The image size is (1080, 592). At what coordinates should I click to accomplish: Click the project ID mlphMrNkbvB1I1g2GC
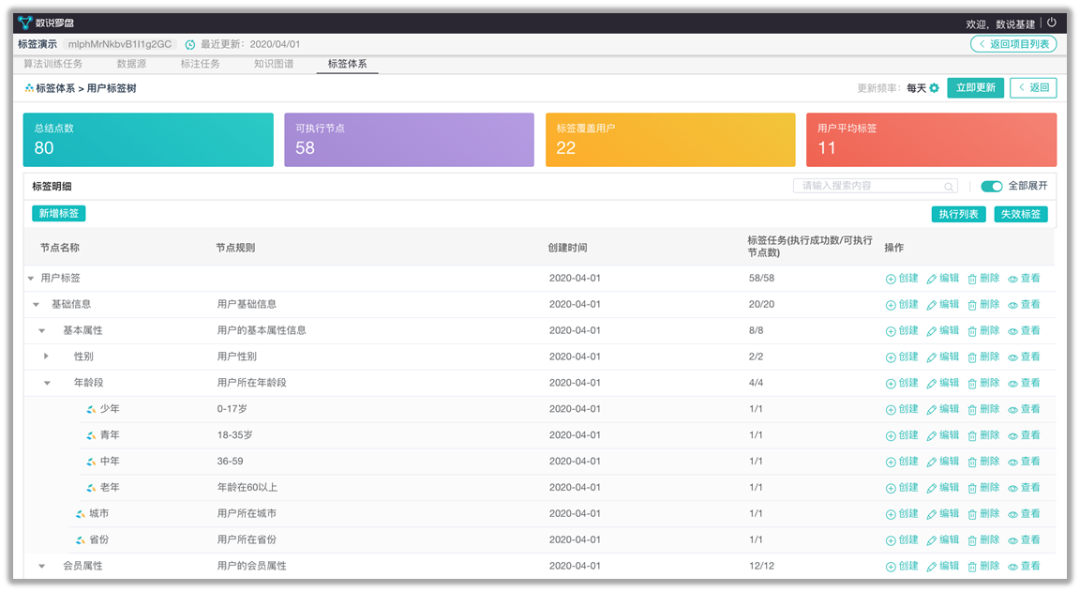click(x=120, y=44)
